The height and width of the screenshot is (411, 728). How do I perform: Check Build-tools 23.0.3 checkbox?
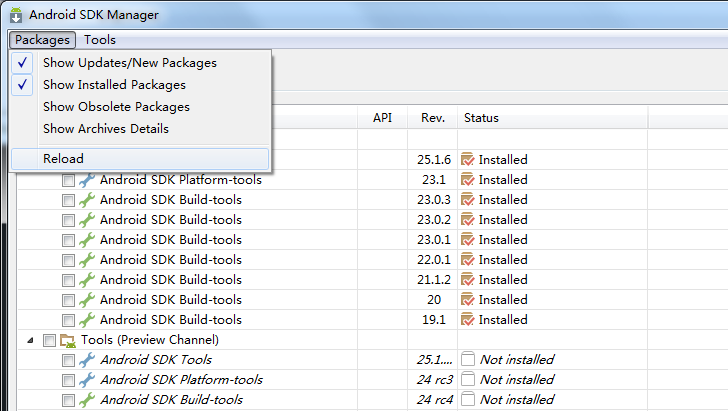pyautogui.click(x=68, y=200)
